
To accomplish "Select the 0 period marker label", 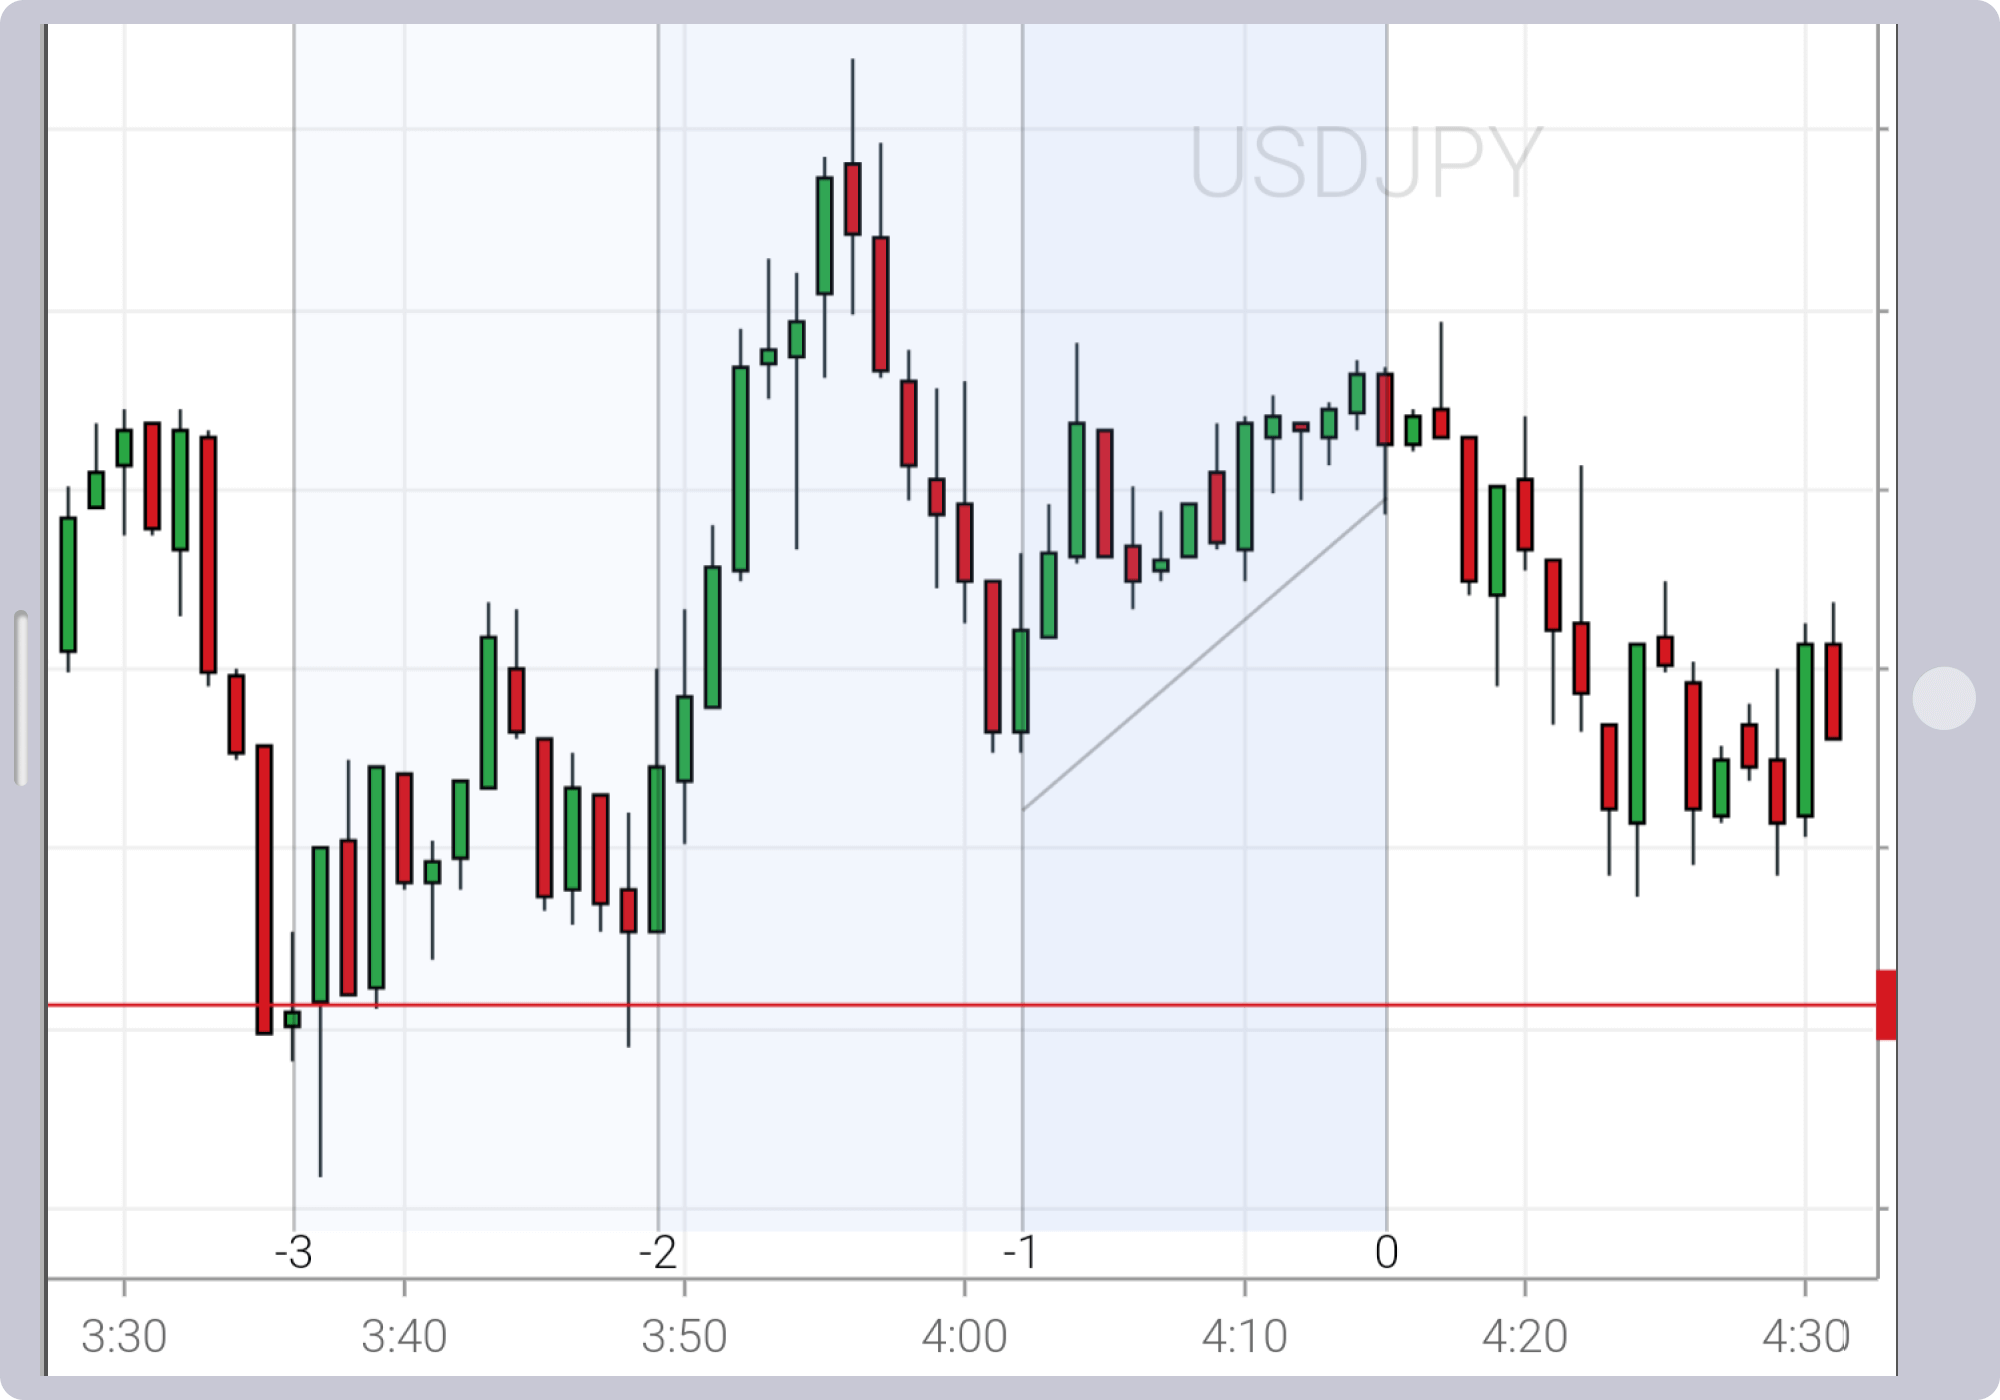I will (x=1386, y=1252).
